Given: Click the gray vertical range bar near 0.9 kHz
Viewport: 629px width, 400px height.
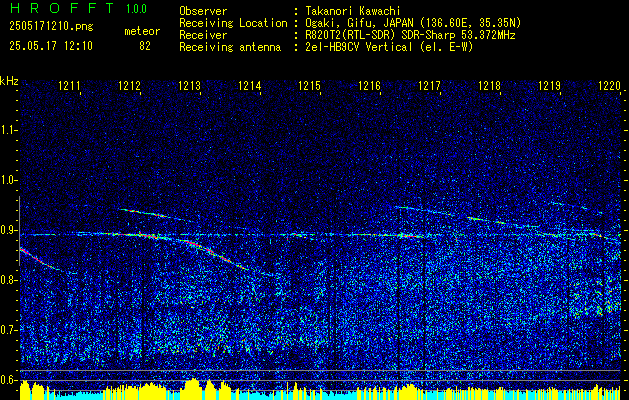Looking at the screenshot, I should 19,231.
